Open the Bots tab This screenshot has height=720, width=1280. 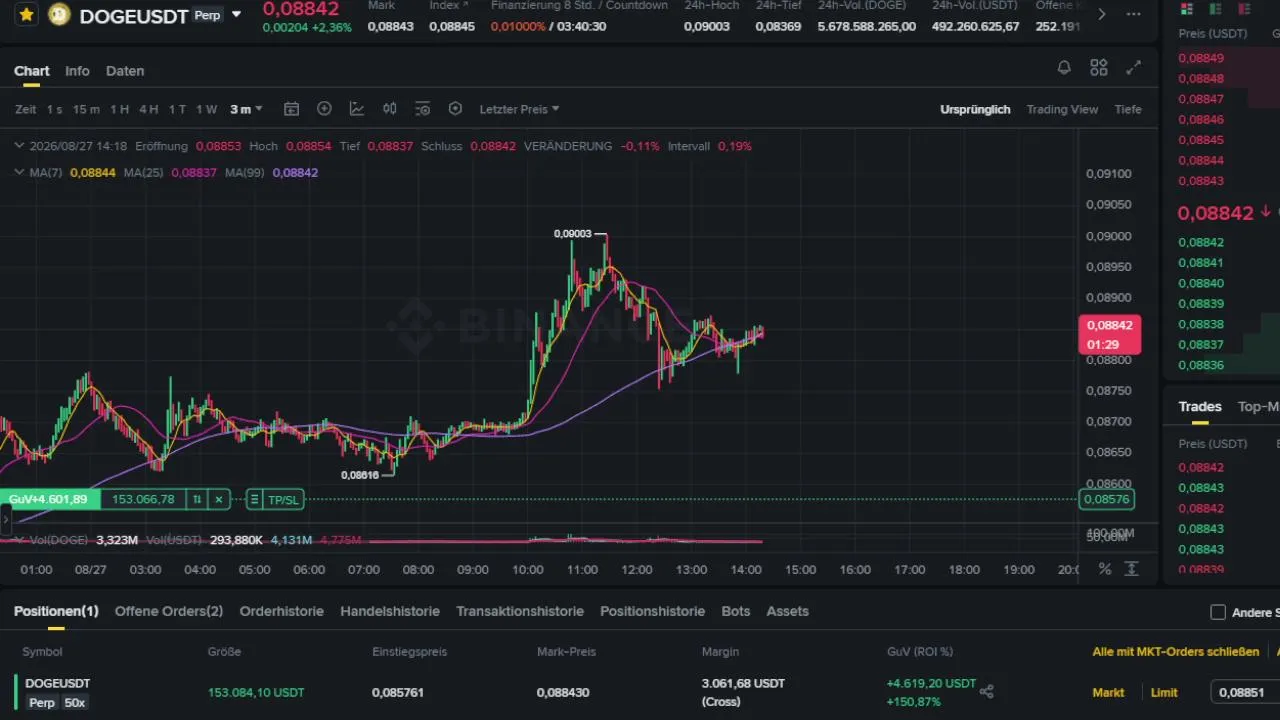tap(736, 611)
